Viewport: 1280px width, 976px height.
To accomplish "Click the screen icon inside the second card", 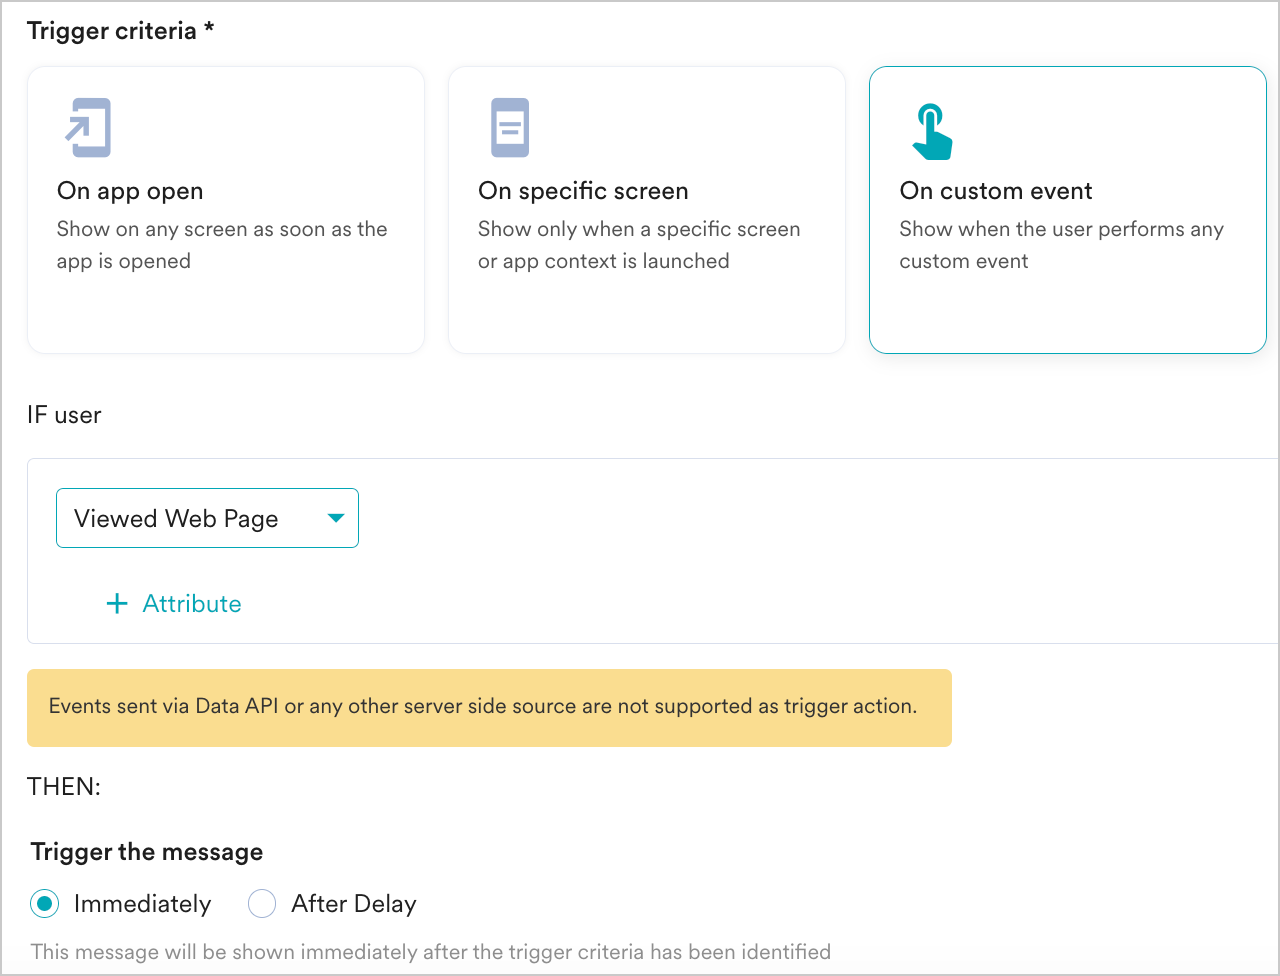I will tap(509, 127).
